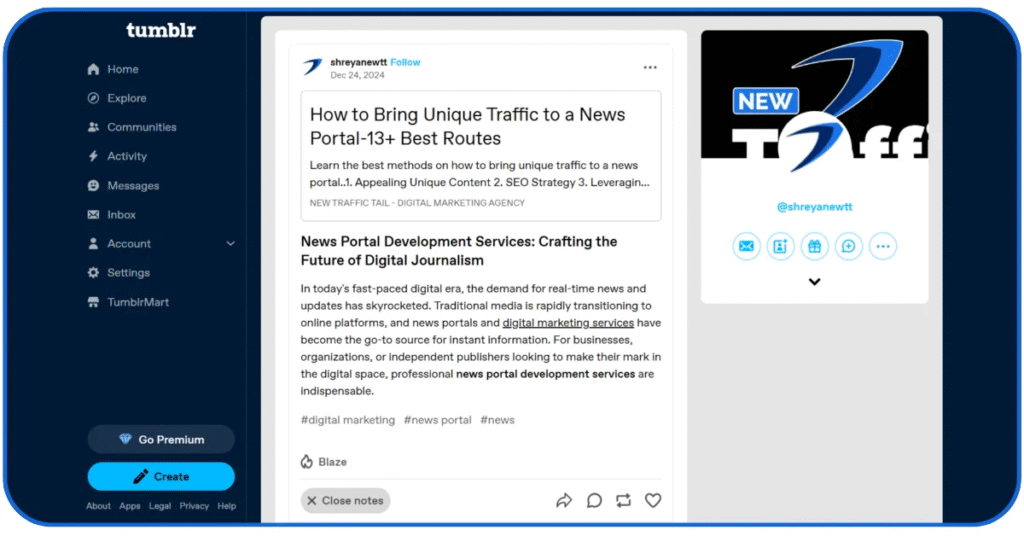Click the share arrow icon on post
Screen dimensions: 1024x536
pos(564,500)
